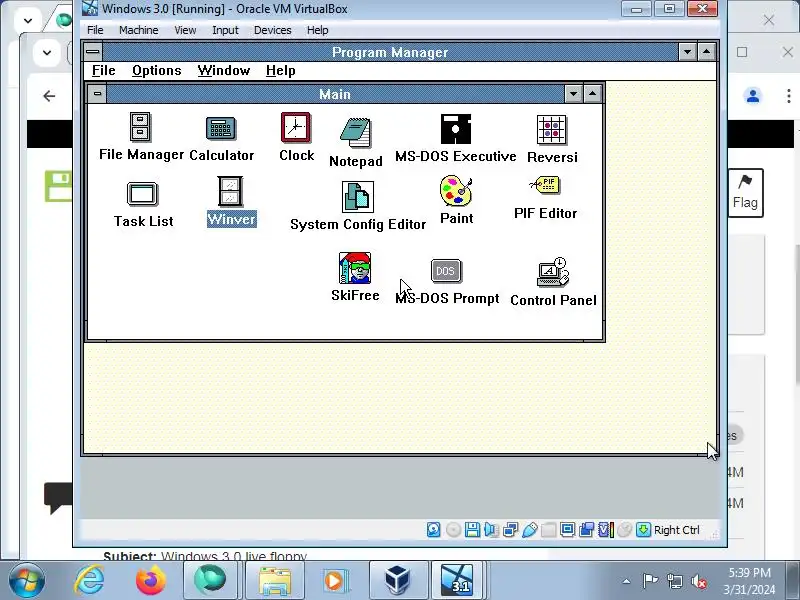The height and width of the screenshot is (600, 800).
Task: Click VirtualBox shared folders status icon
Action: (x=548, y=530)
